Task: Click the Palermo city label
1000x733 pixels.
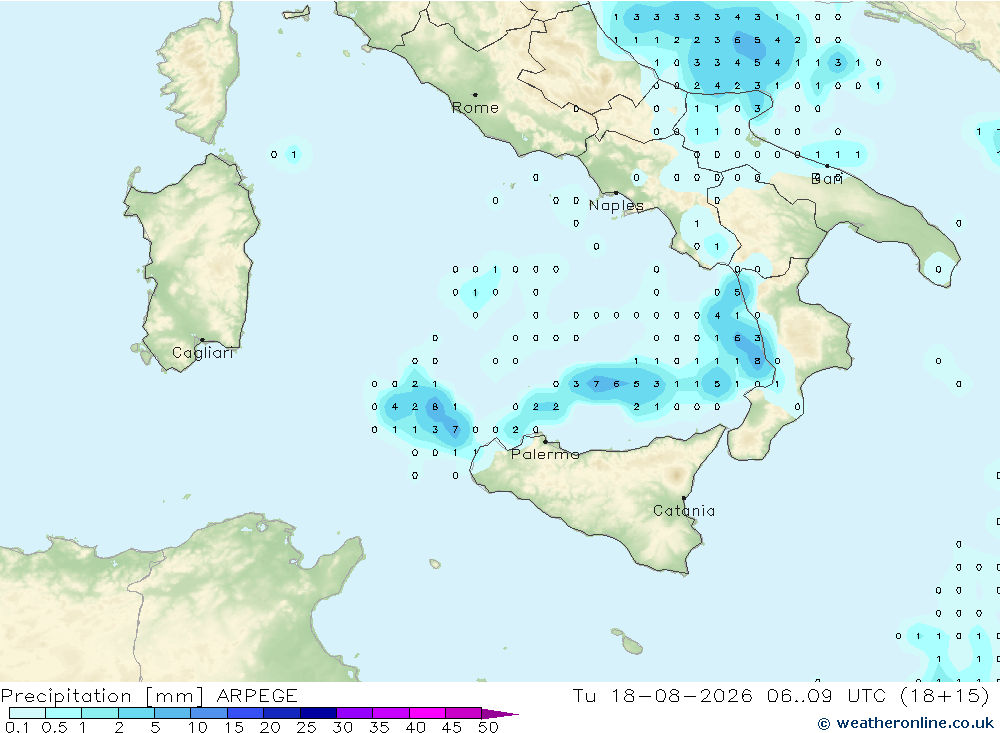Action: point(545,454)
